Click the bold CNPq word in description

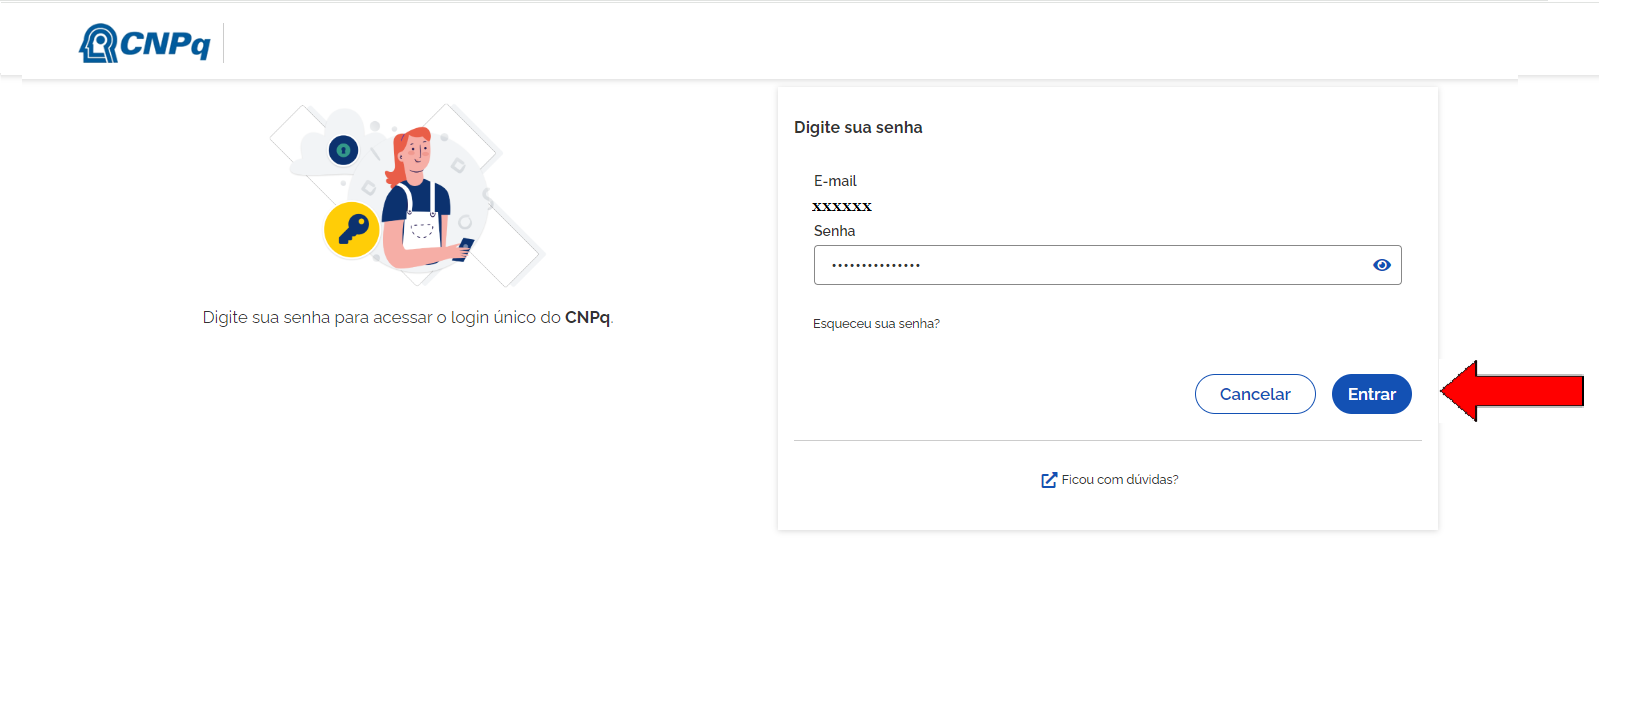pos(587,317)
